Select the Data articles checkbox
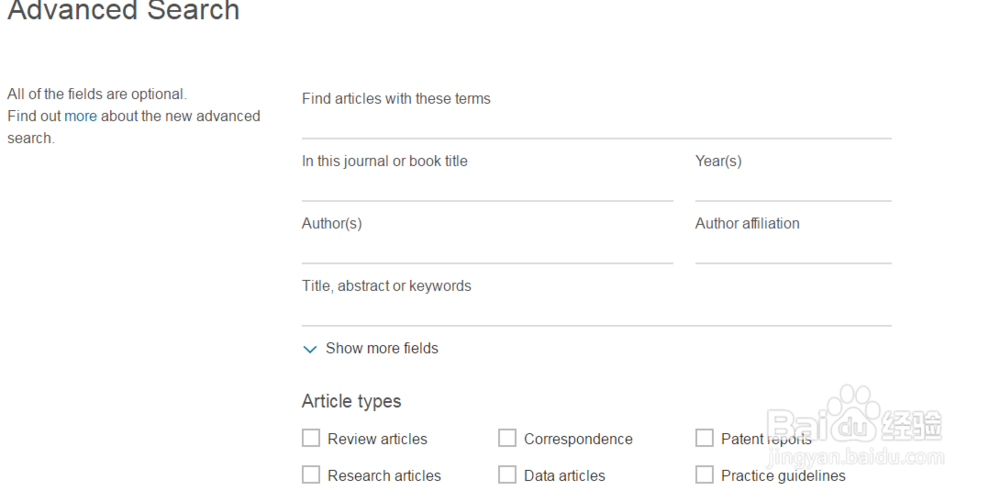 pyautogui.click(x=507, y=475)
